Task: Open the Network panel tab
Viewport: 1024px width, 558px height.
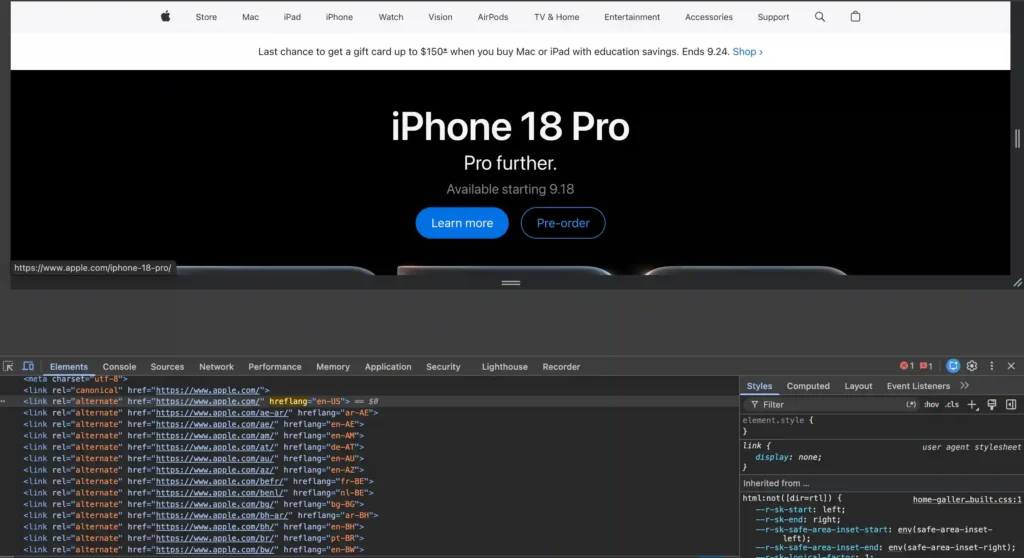Action: [x=216, y=367]
